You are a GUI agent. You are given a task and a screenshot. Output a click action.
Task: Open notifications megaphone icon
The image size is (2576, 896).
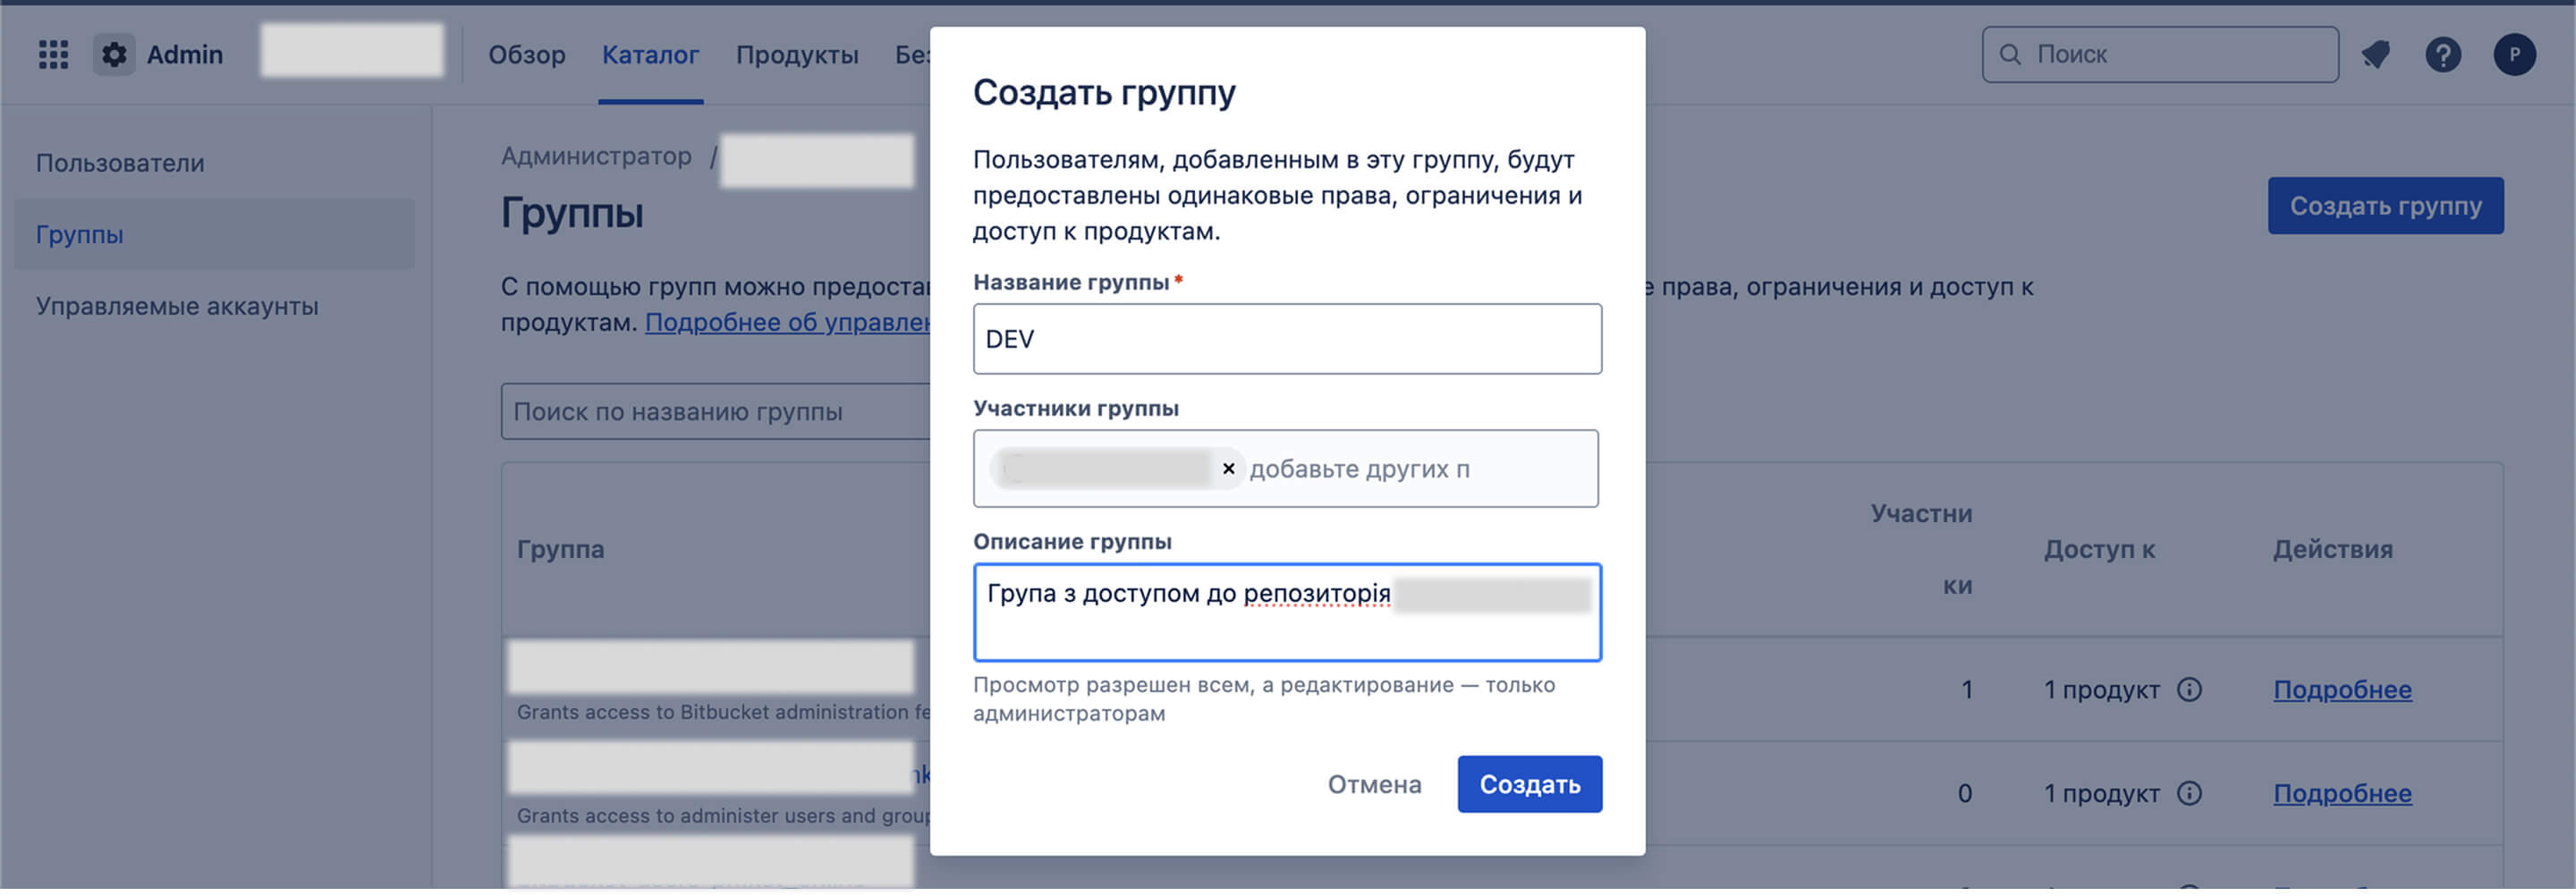click(x=2376, y=54)
